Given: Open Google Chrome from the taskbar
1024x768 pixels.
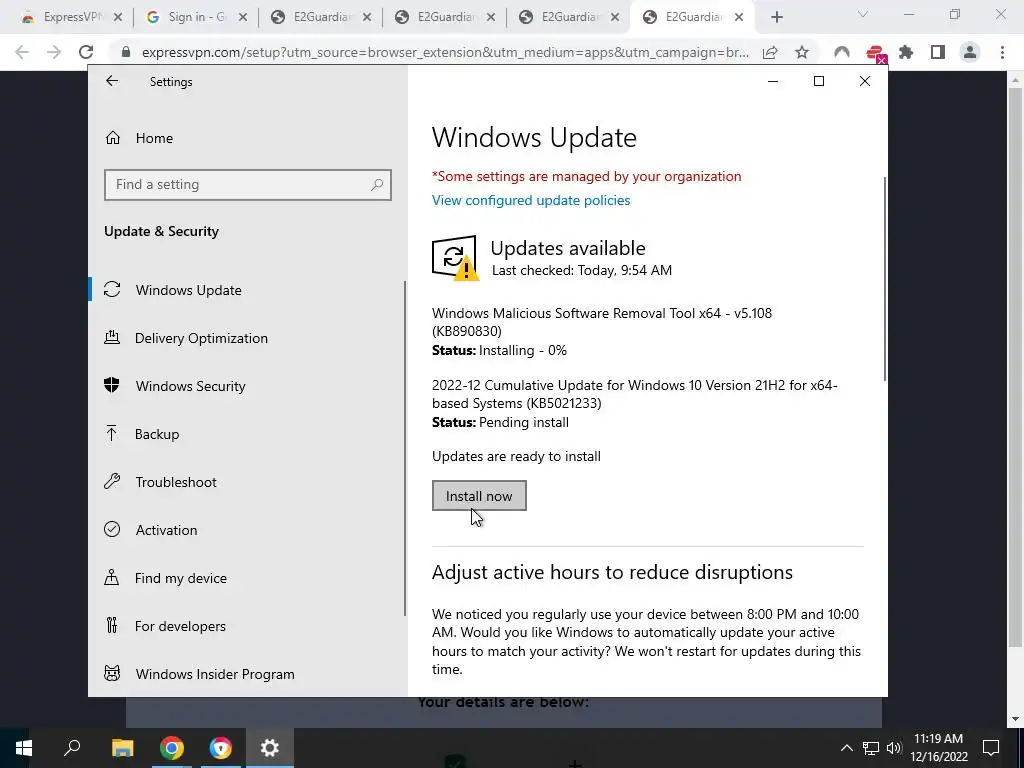Looking at the screenshot, I should click(171, 748).
